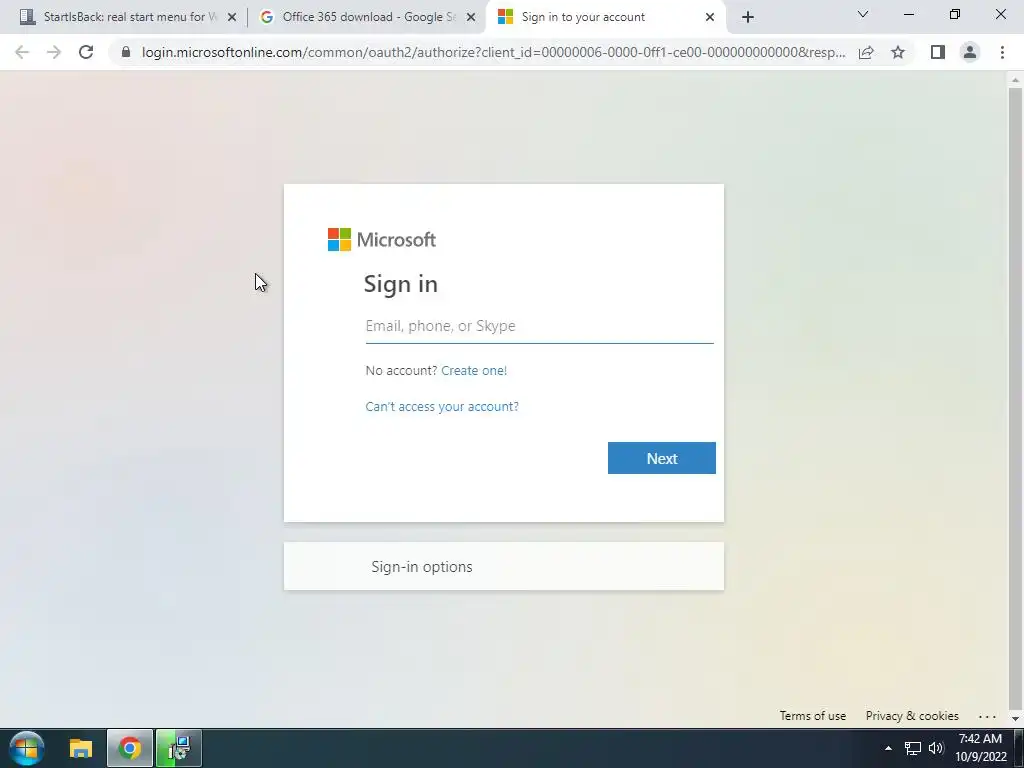1024x768 pixels.
Task: Open the tab search chevron
Action: (x=863, y=14)
